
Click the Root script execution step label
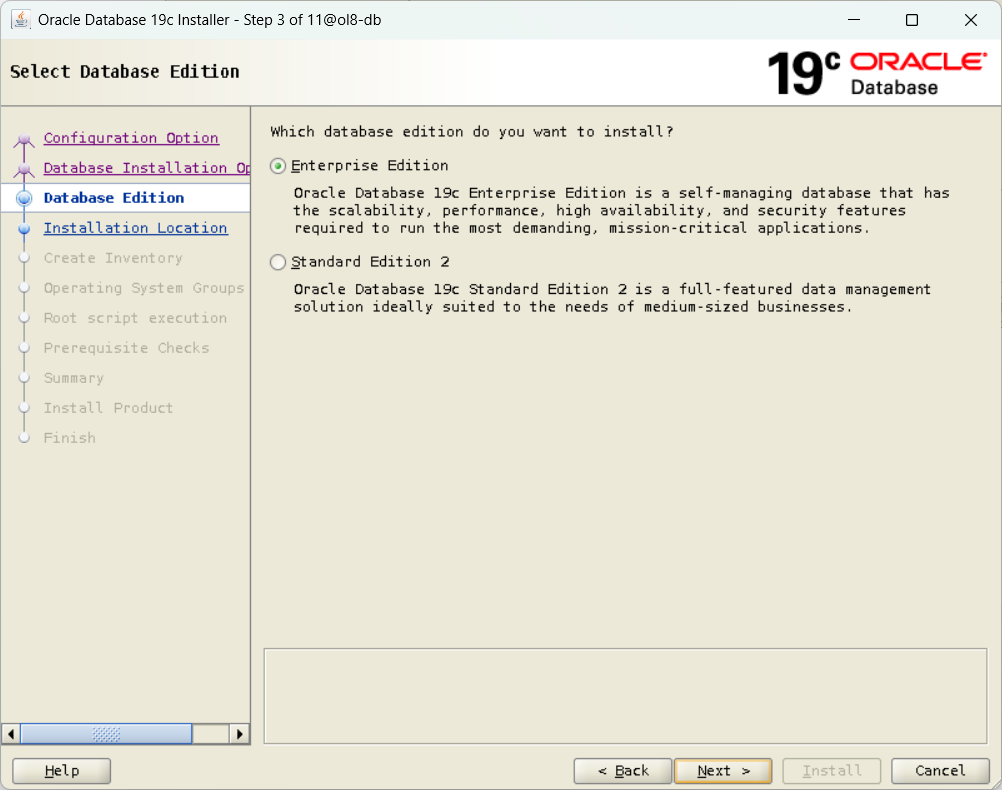[135, 318]
